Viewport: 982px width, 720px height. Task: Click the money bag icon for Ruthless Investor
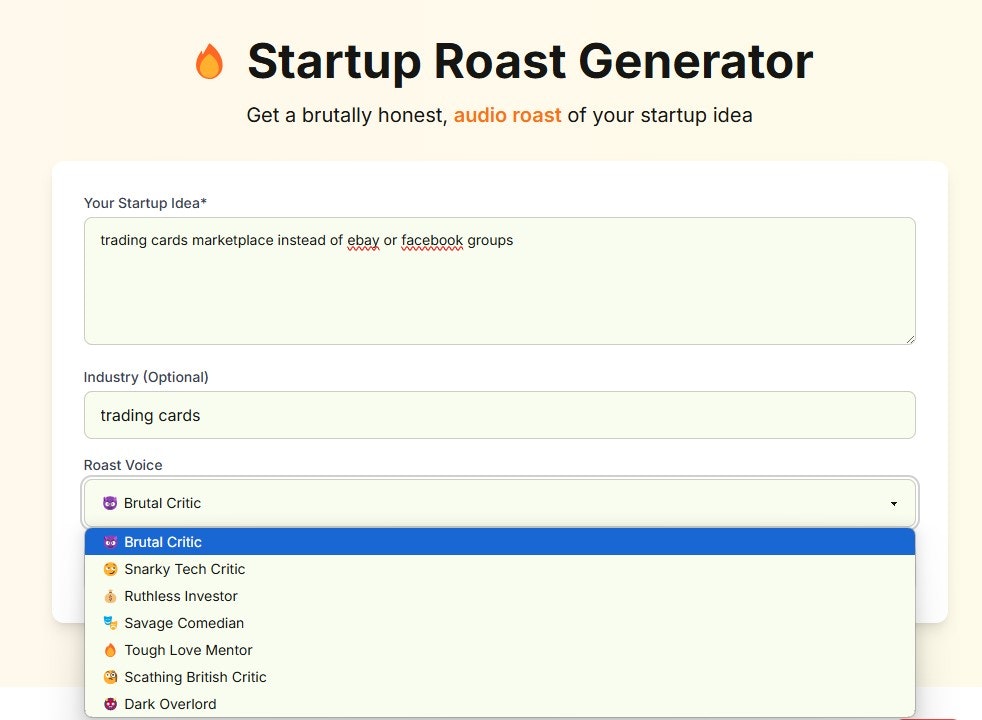point(110,595)
